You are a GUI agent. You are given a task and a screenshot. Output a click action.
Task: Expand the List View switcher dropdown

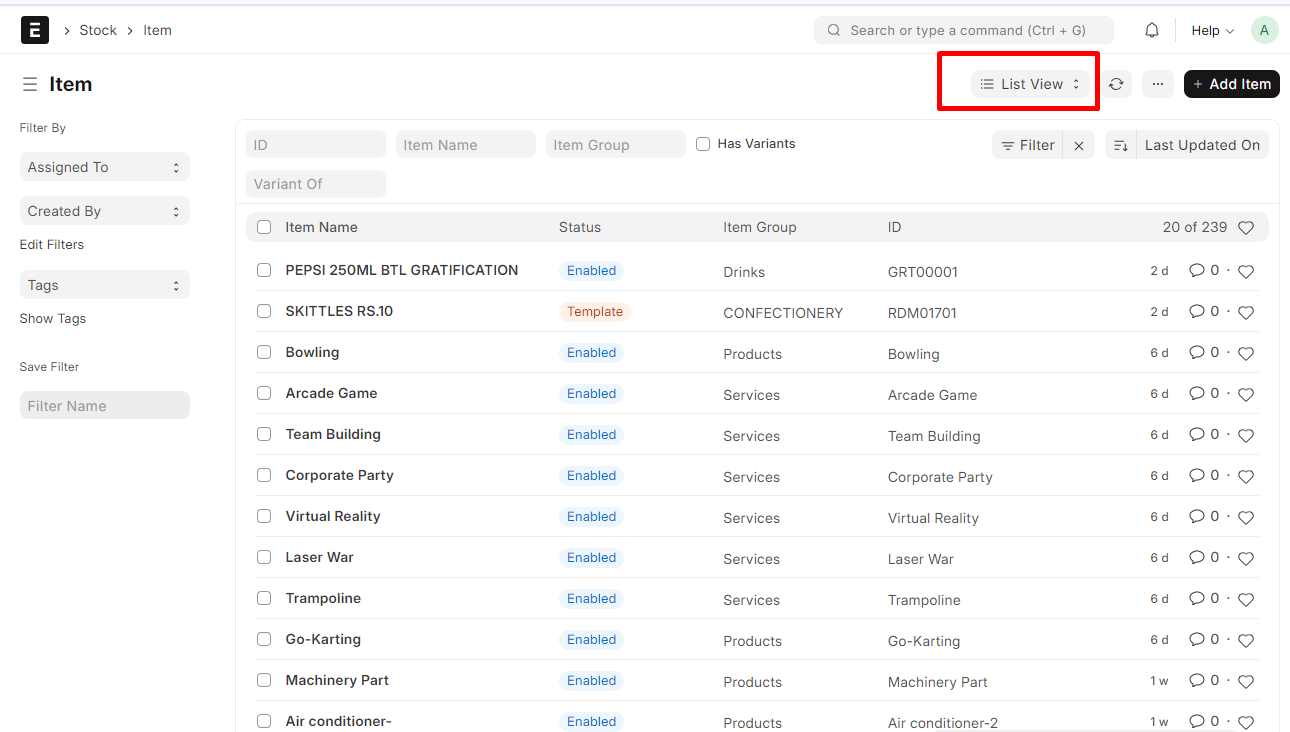[x=1030, y=85]
